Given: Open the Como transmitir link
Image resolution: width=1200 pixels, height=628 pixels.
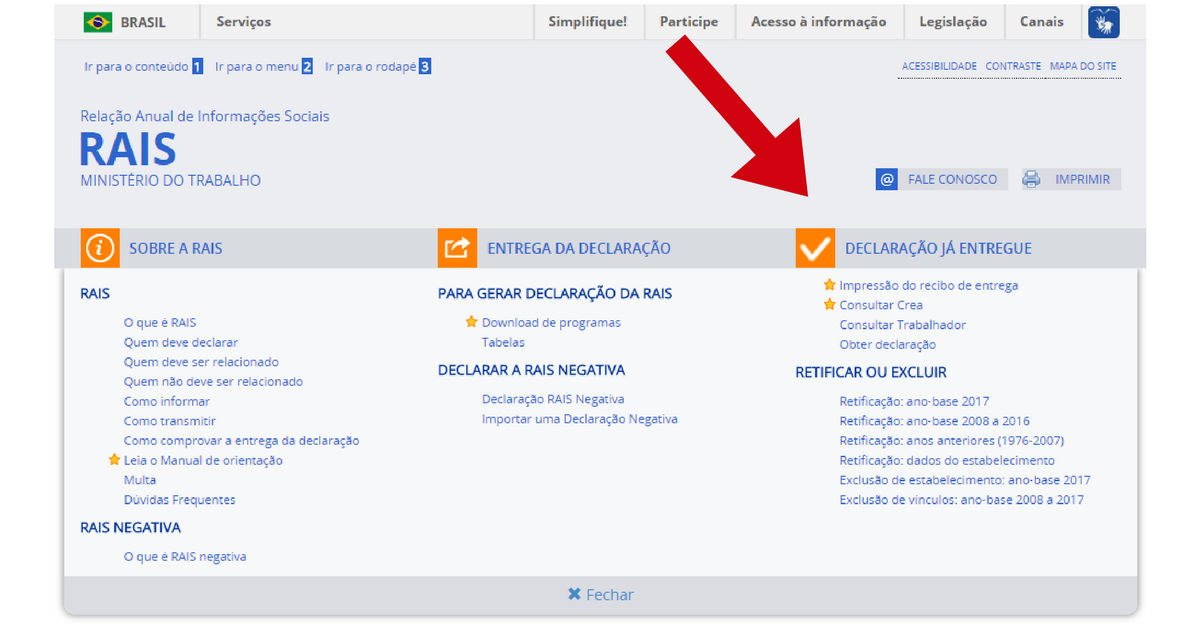Looking at the screenshot, I should pos(170,421).
